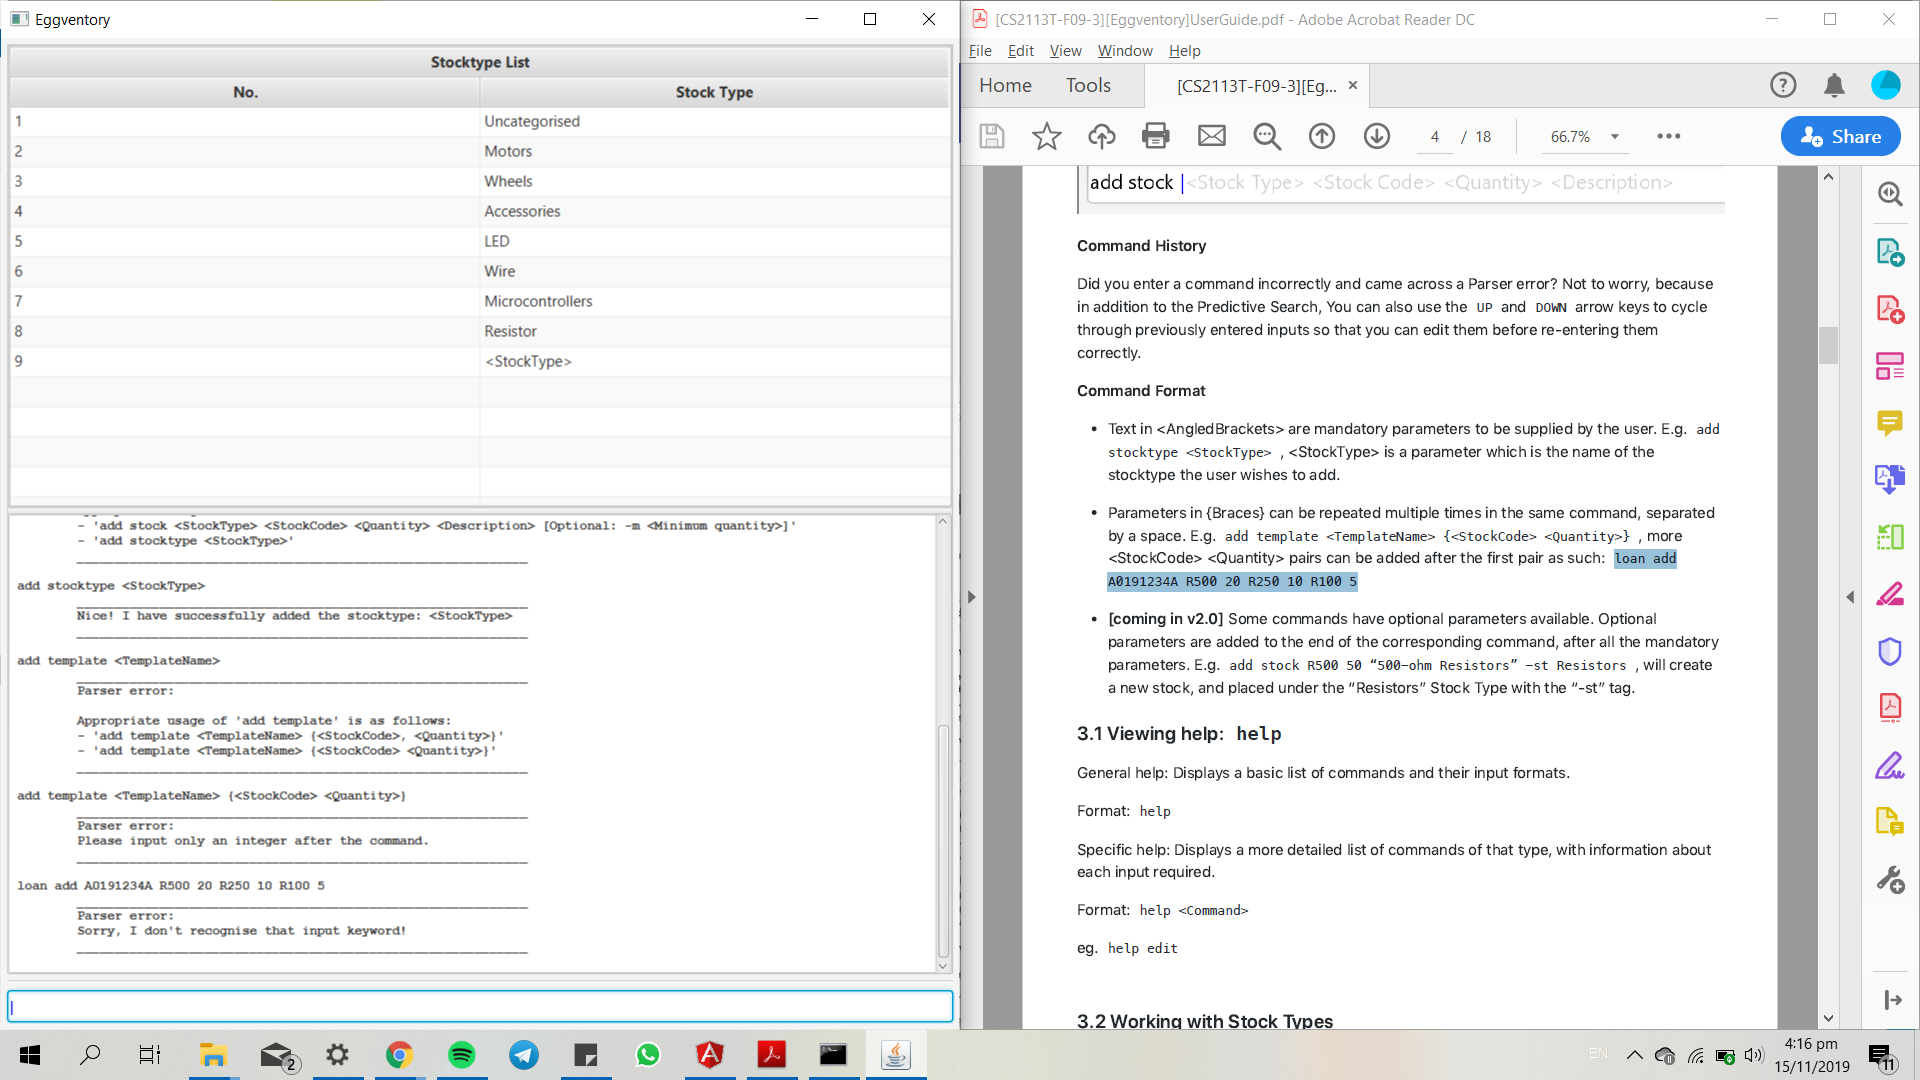Click the Print file icon

click(1156, 136)
